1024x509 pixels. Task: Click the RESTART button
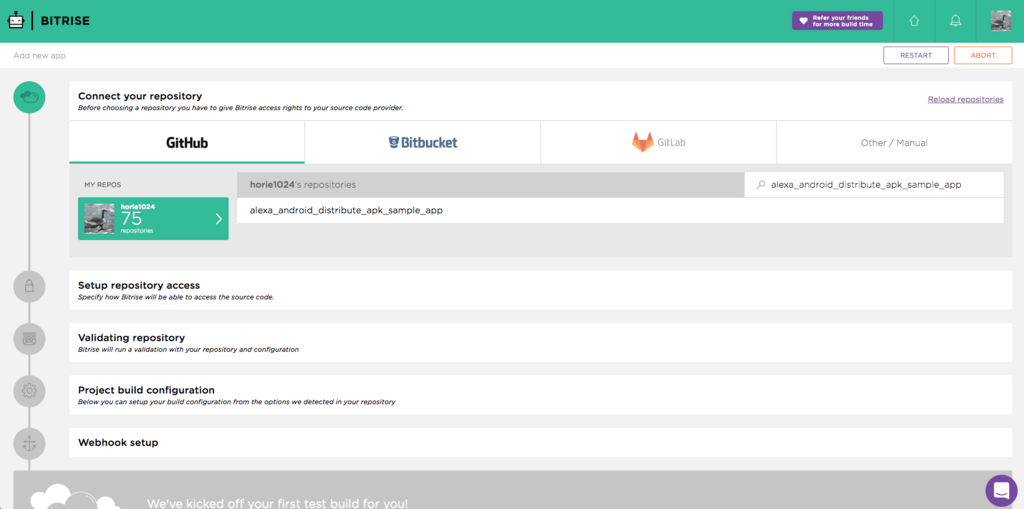click(x=916, y=56)
